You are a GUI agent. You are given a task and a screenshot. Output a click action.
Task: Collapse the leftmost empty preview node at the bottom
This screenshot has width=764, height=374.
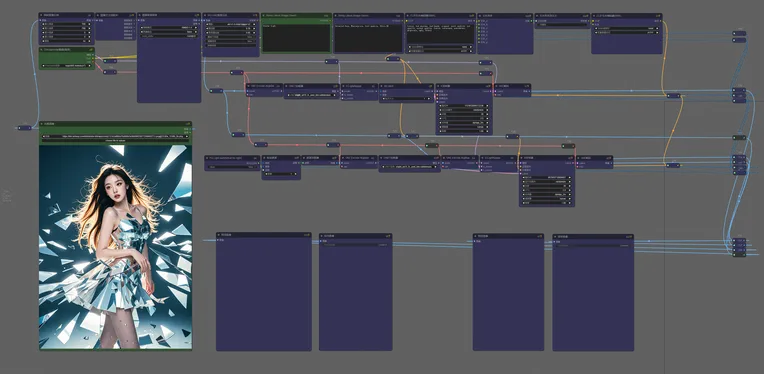pos(219,235)
